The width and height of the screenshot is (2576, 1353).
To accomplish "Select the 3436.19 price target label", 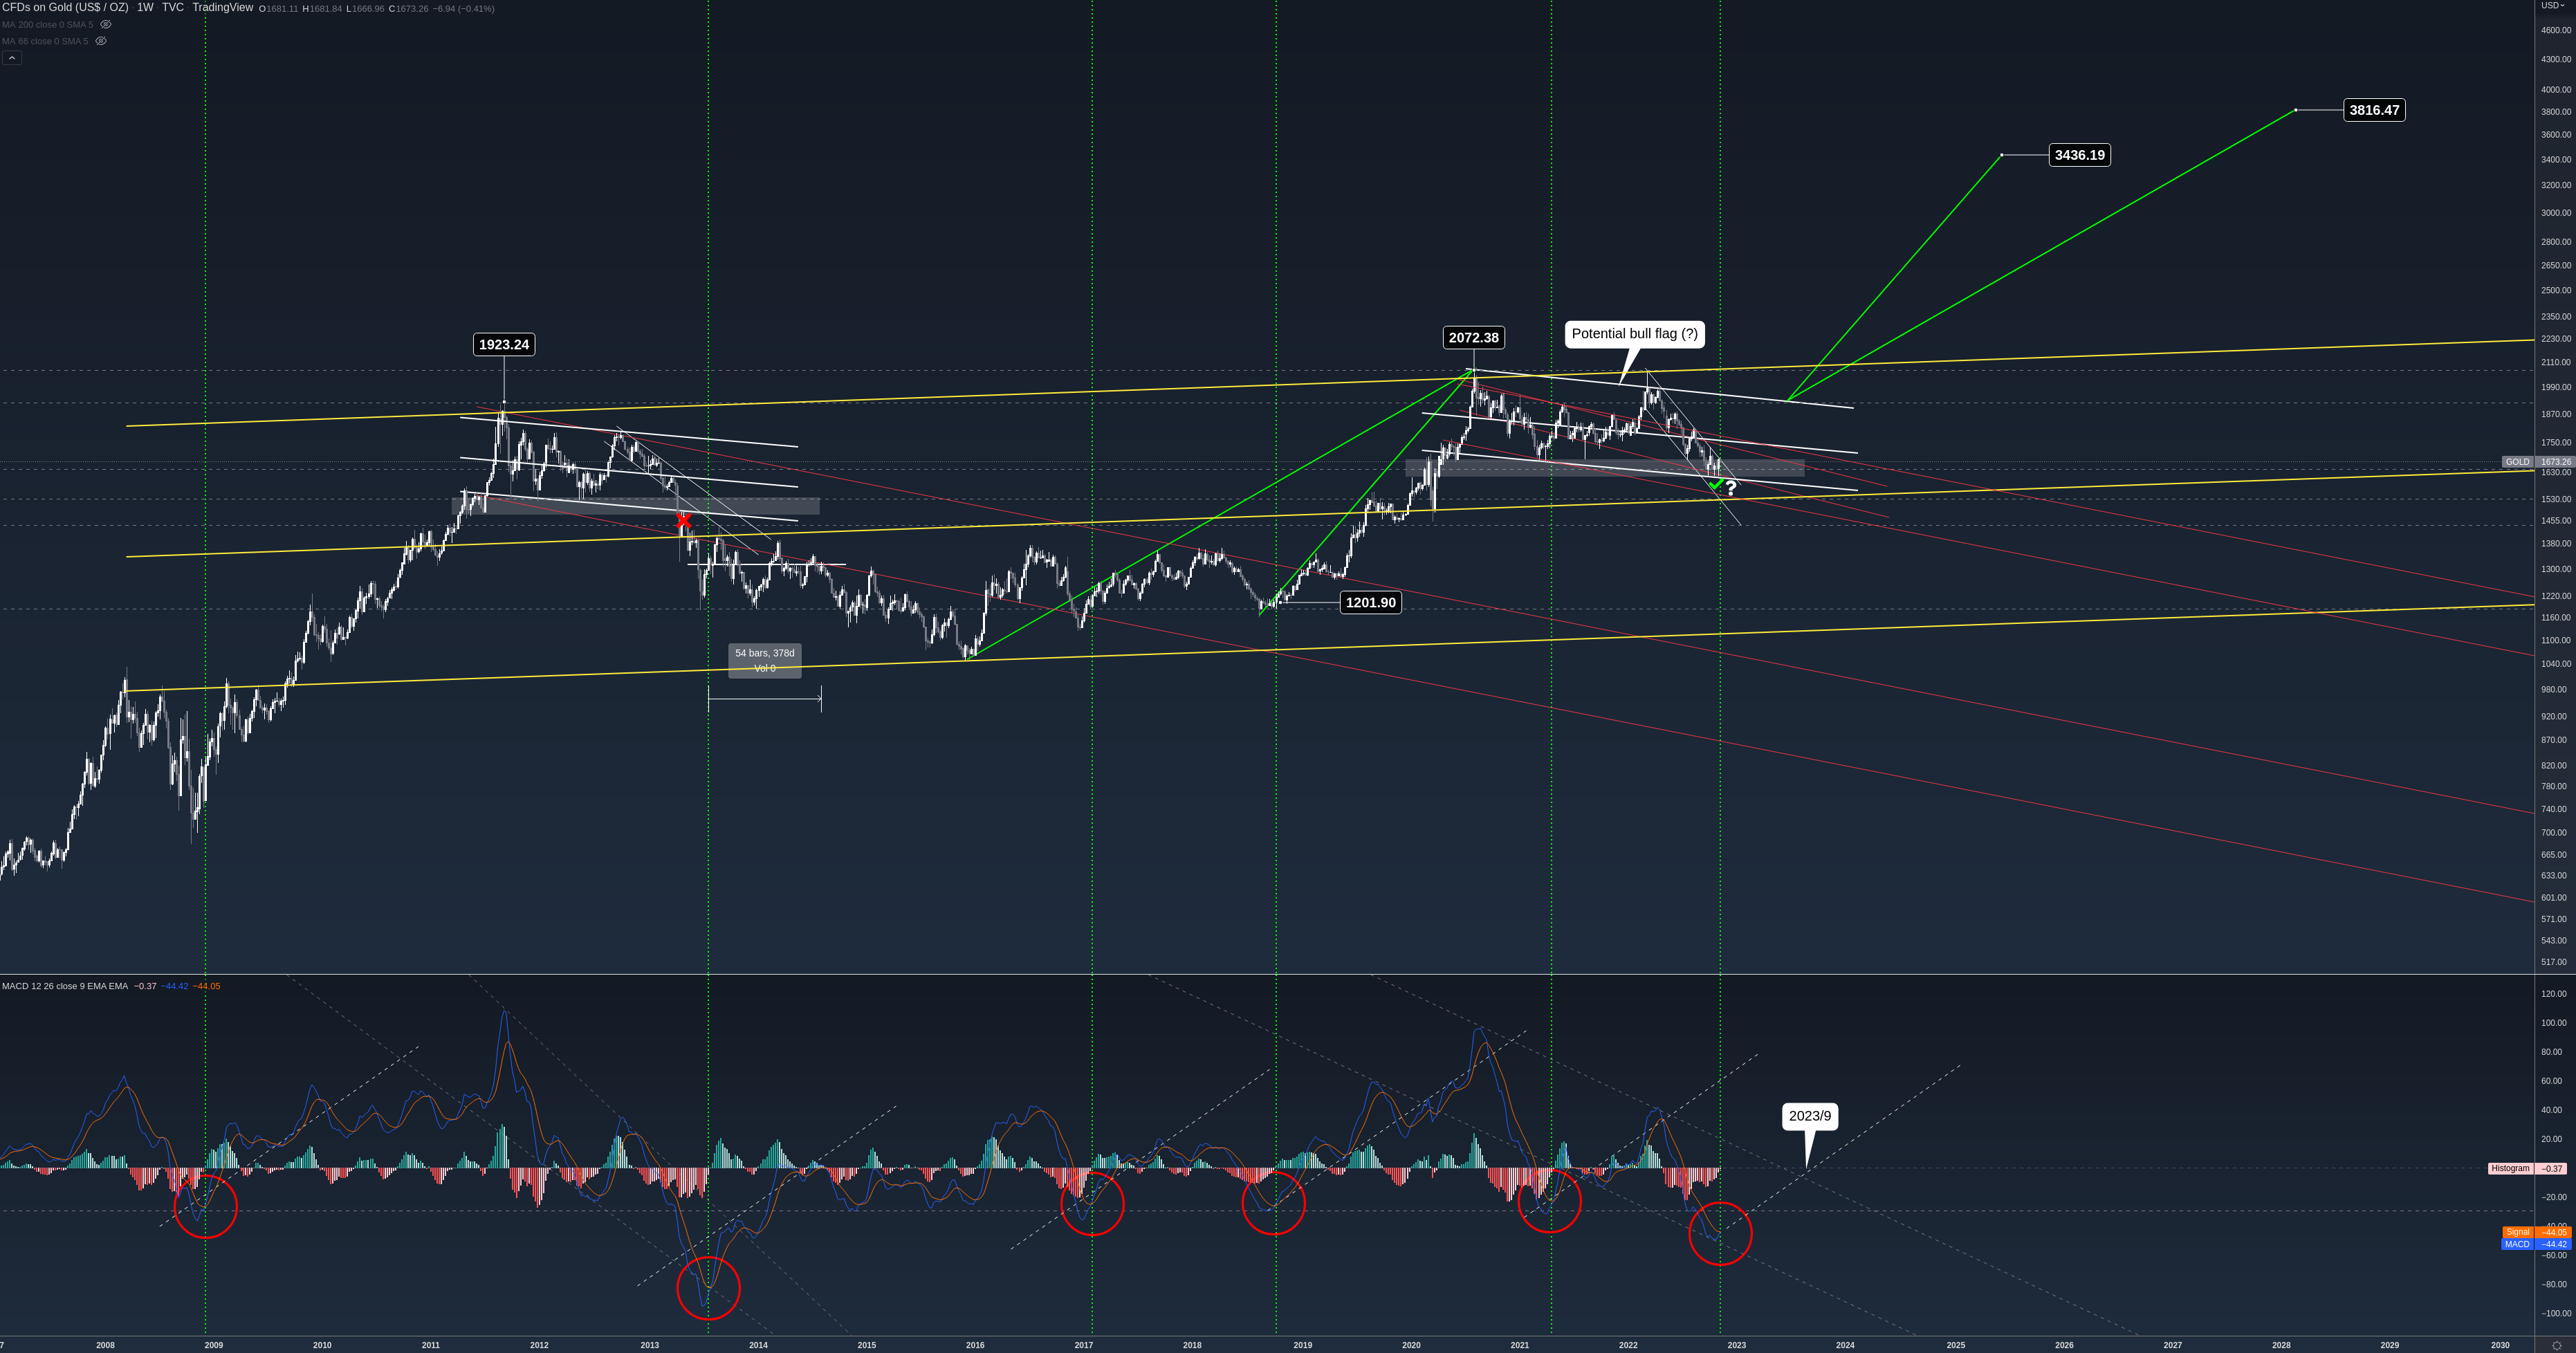I will 2079,155.
